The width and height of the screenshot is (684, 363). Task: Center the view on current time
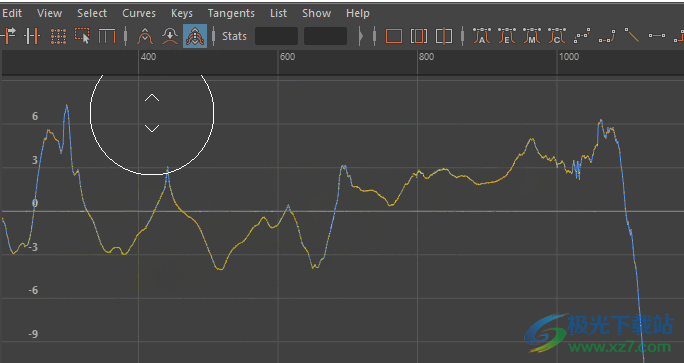click(444, 36)
